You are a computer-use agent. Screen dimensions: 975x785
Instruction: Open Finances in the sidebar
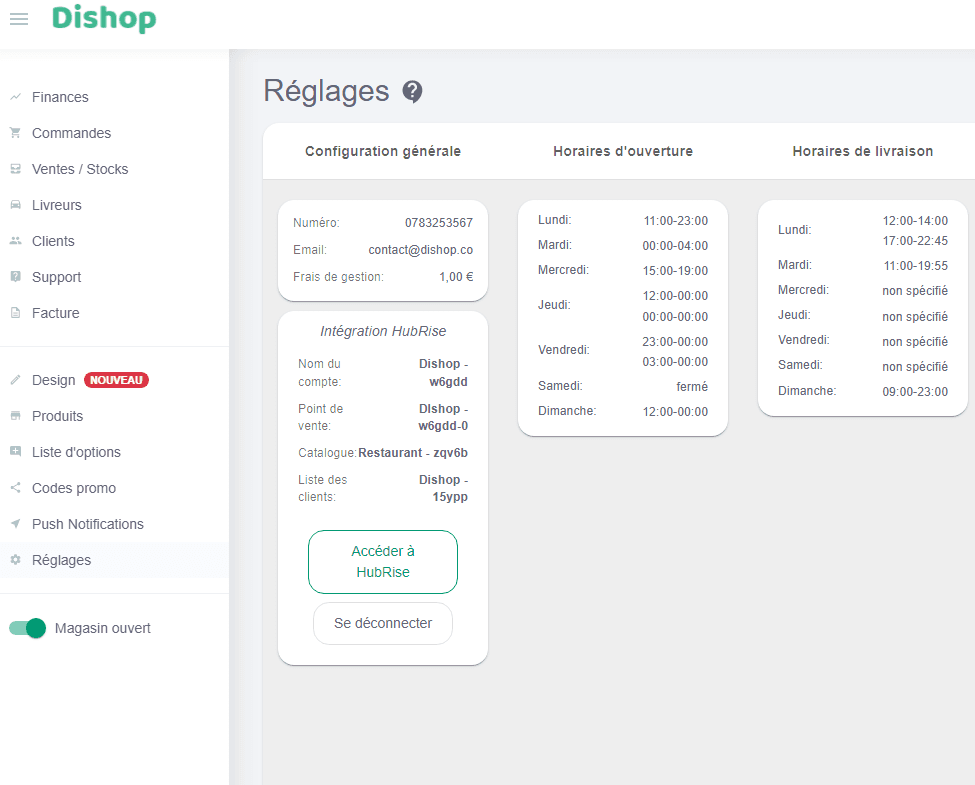pos(60,97)
